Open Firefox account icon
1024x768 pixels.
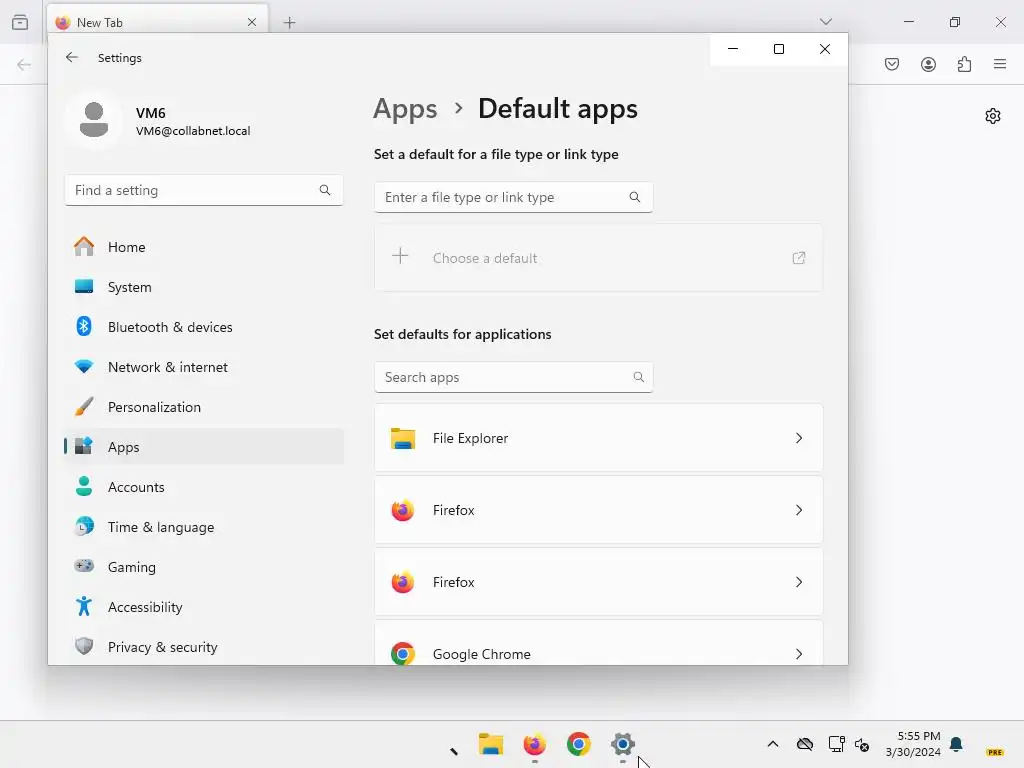pyautogui.click(x=928, y=64)
